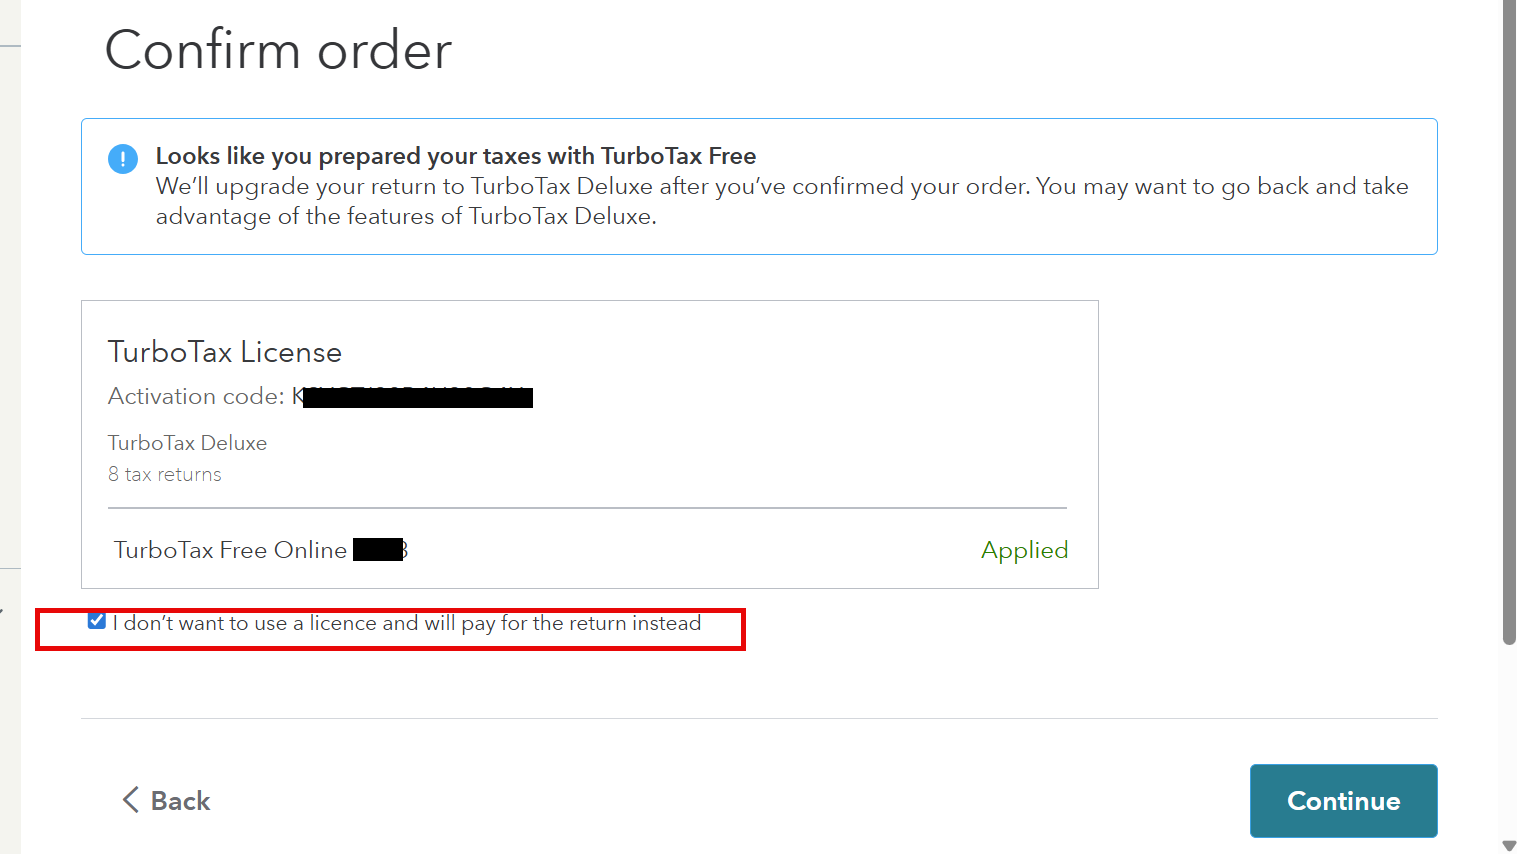Click the small arrow at left page edge
This screenshot has height=854, width=1517.
3,610
